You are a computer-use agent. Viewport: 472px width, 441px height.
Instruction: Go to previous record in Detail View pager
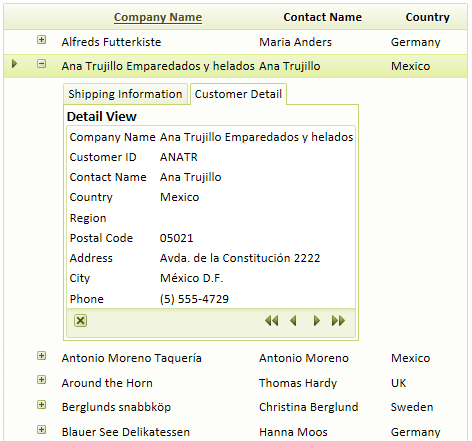(293, 321)
